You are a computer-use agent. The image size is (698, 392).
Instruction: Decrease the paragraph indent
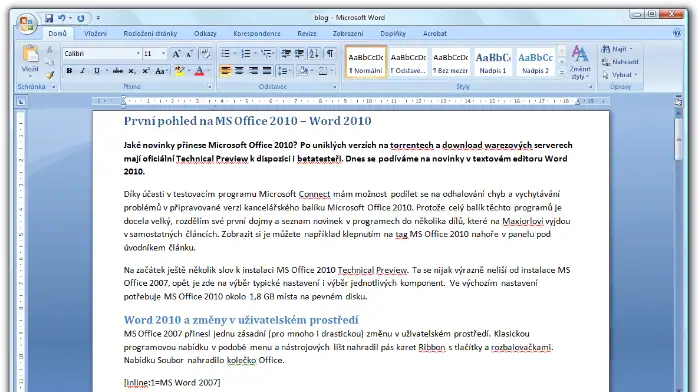tap(286, 54)
